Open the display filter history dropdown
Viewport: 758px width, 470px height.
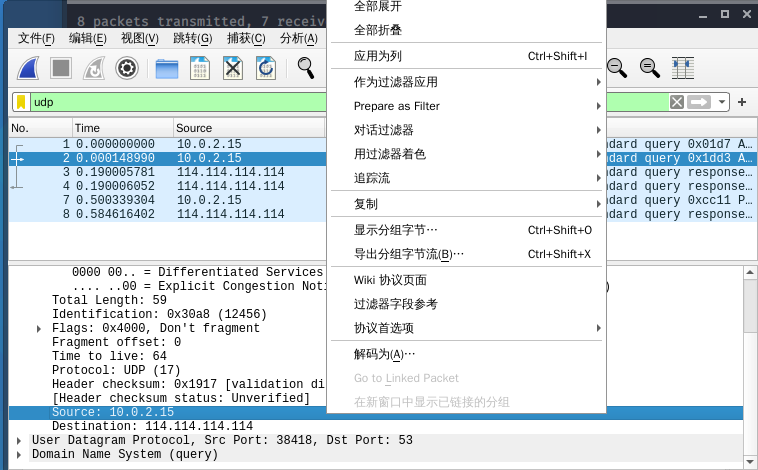pos(721,102)
